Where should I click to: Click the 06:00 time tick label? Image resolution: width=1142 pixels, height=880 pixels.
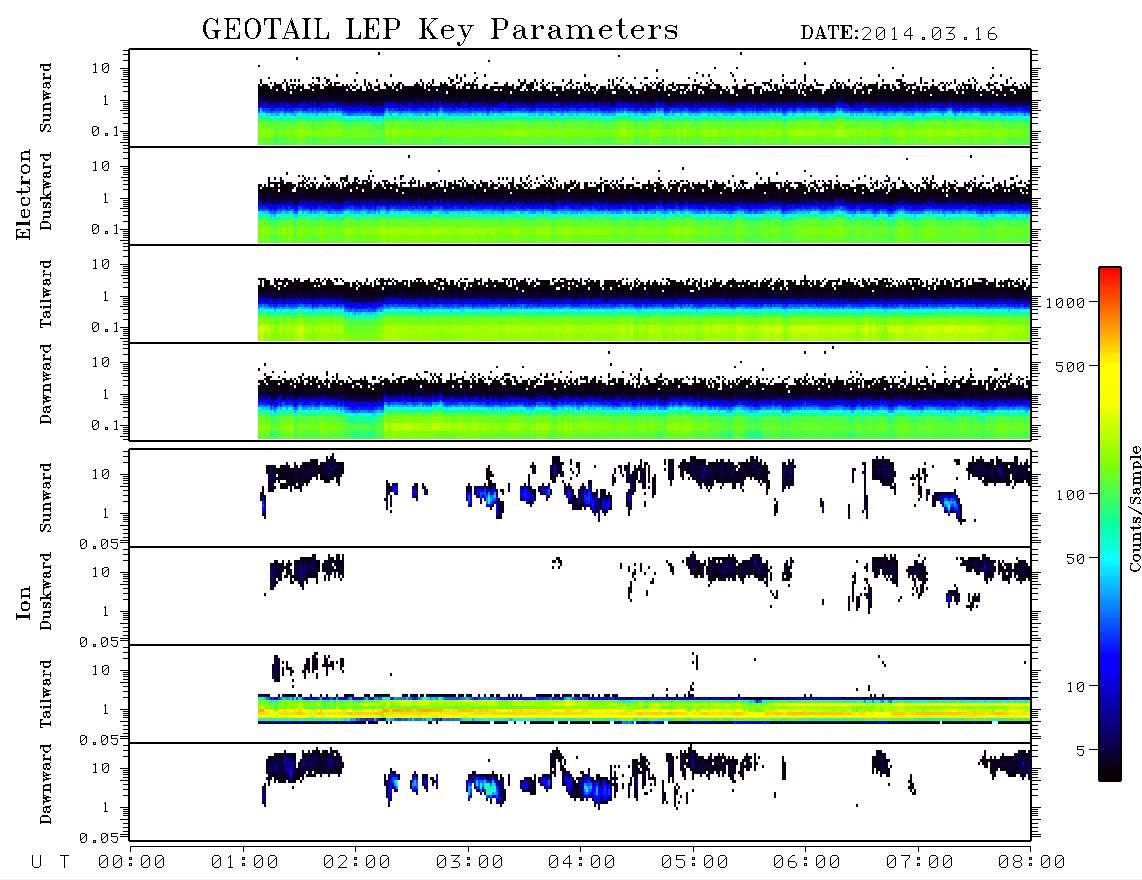(807, 863)
